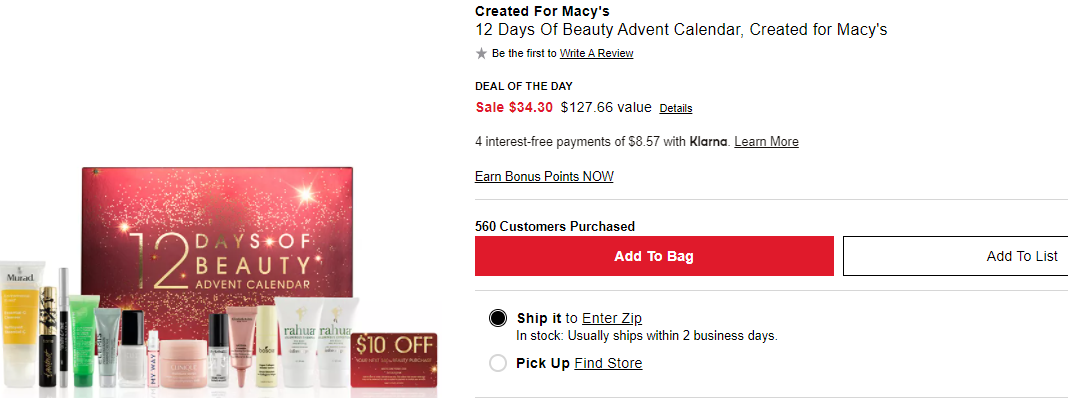Select the Pick Up radio button
The image size is (1068, 398).
pyautogui.click(x=498, y=363)
